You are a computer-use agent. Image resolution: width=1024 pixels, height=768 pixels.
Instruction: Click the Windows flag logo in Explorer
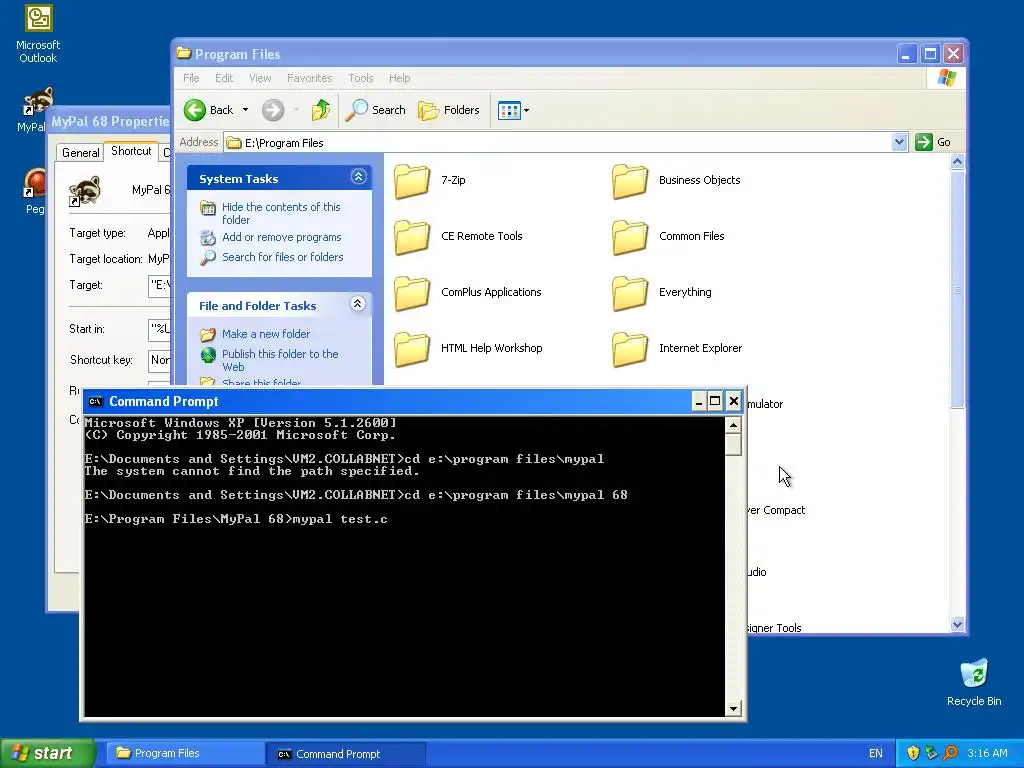coord(946,78)
